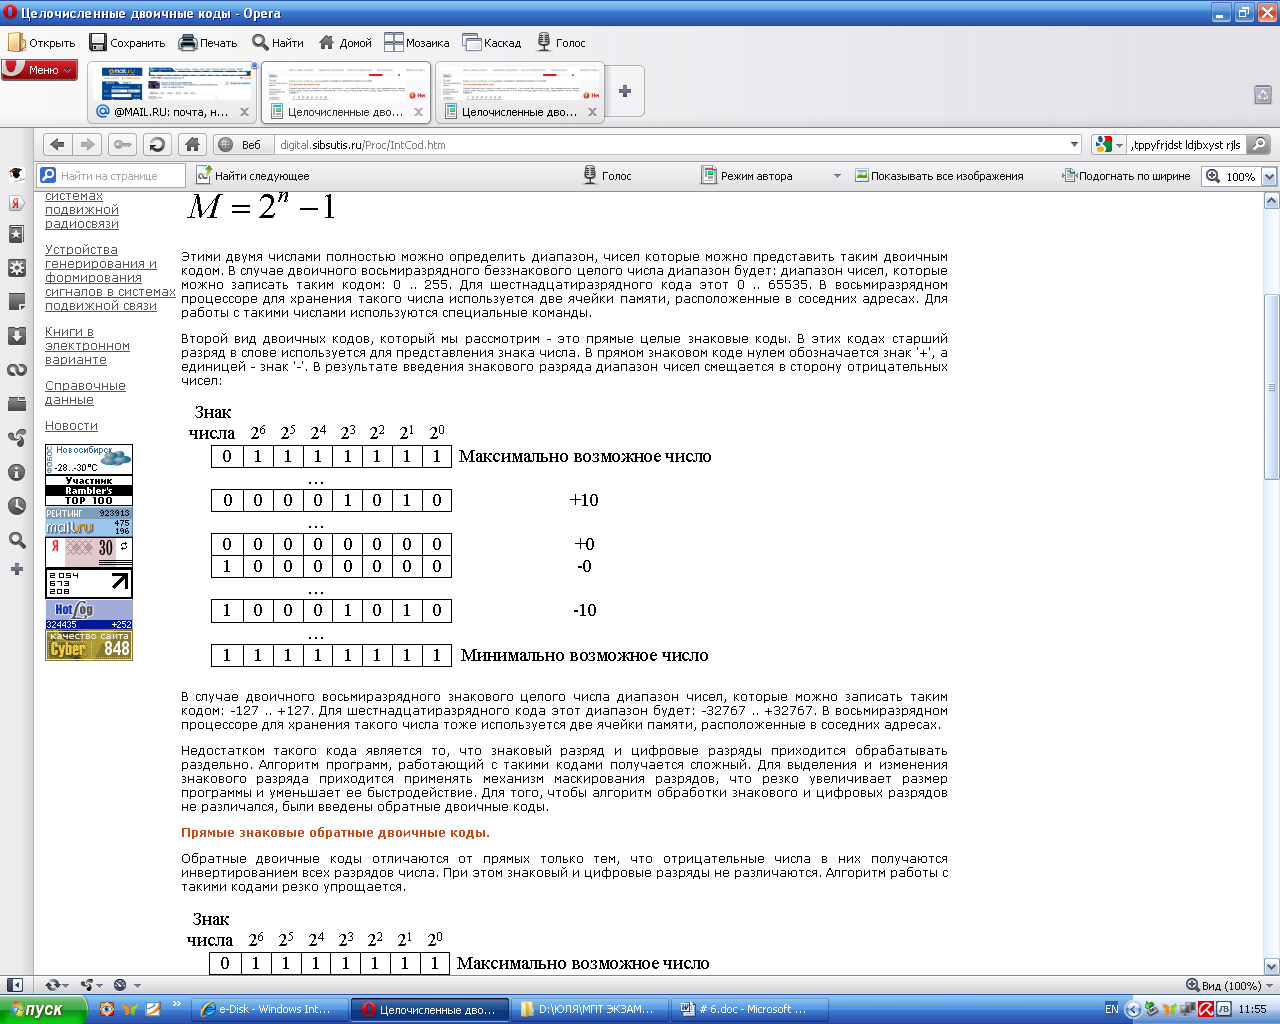Click the Голос microphone in the view bar
Screen dimensions: 1280x1024
(x=607, y=175)
